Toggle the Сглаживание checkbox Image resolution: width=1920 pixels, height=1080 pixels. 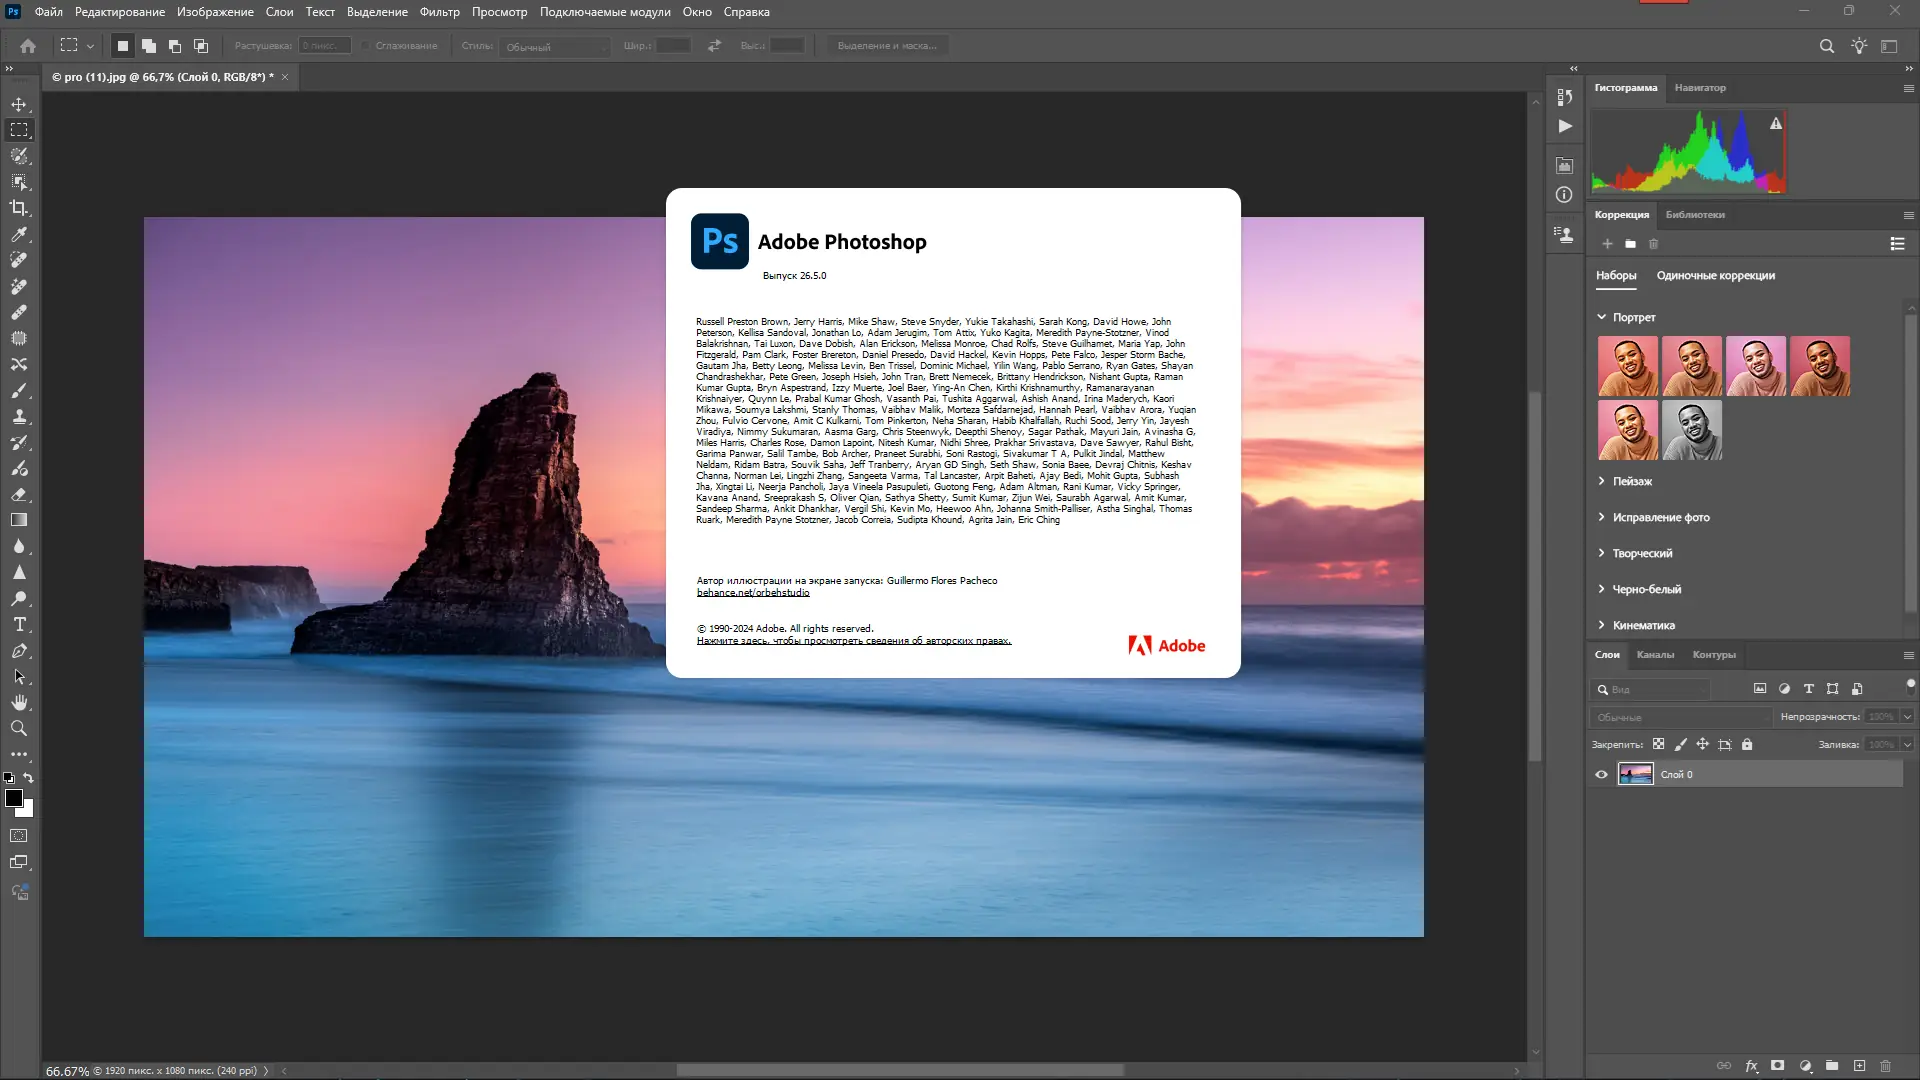coord(367,46)
